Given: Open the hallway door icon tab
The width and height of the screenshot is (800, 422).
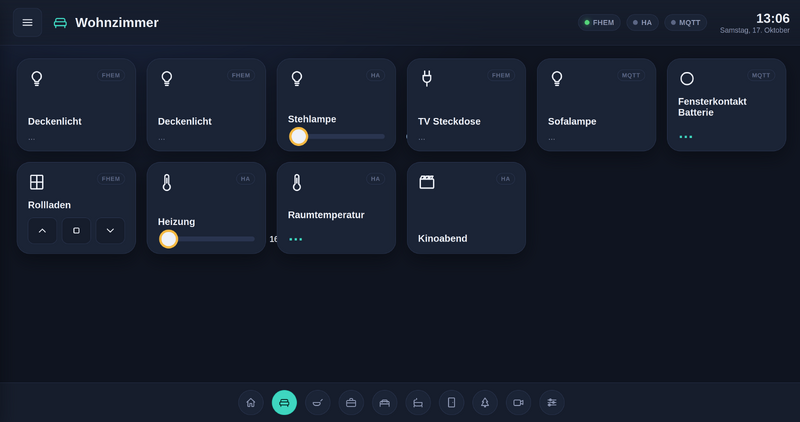Looking at the screenshot, I should pos(452,403).
